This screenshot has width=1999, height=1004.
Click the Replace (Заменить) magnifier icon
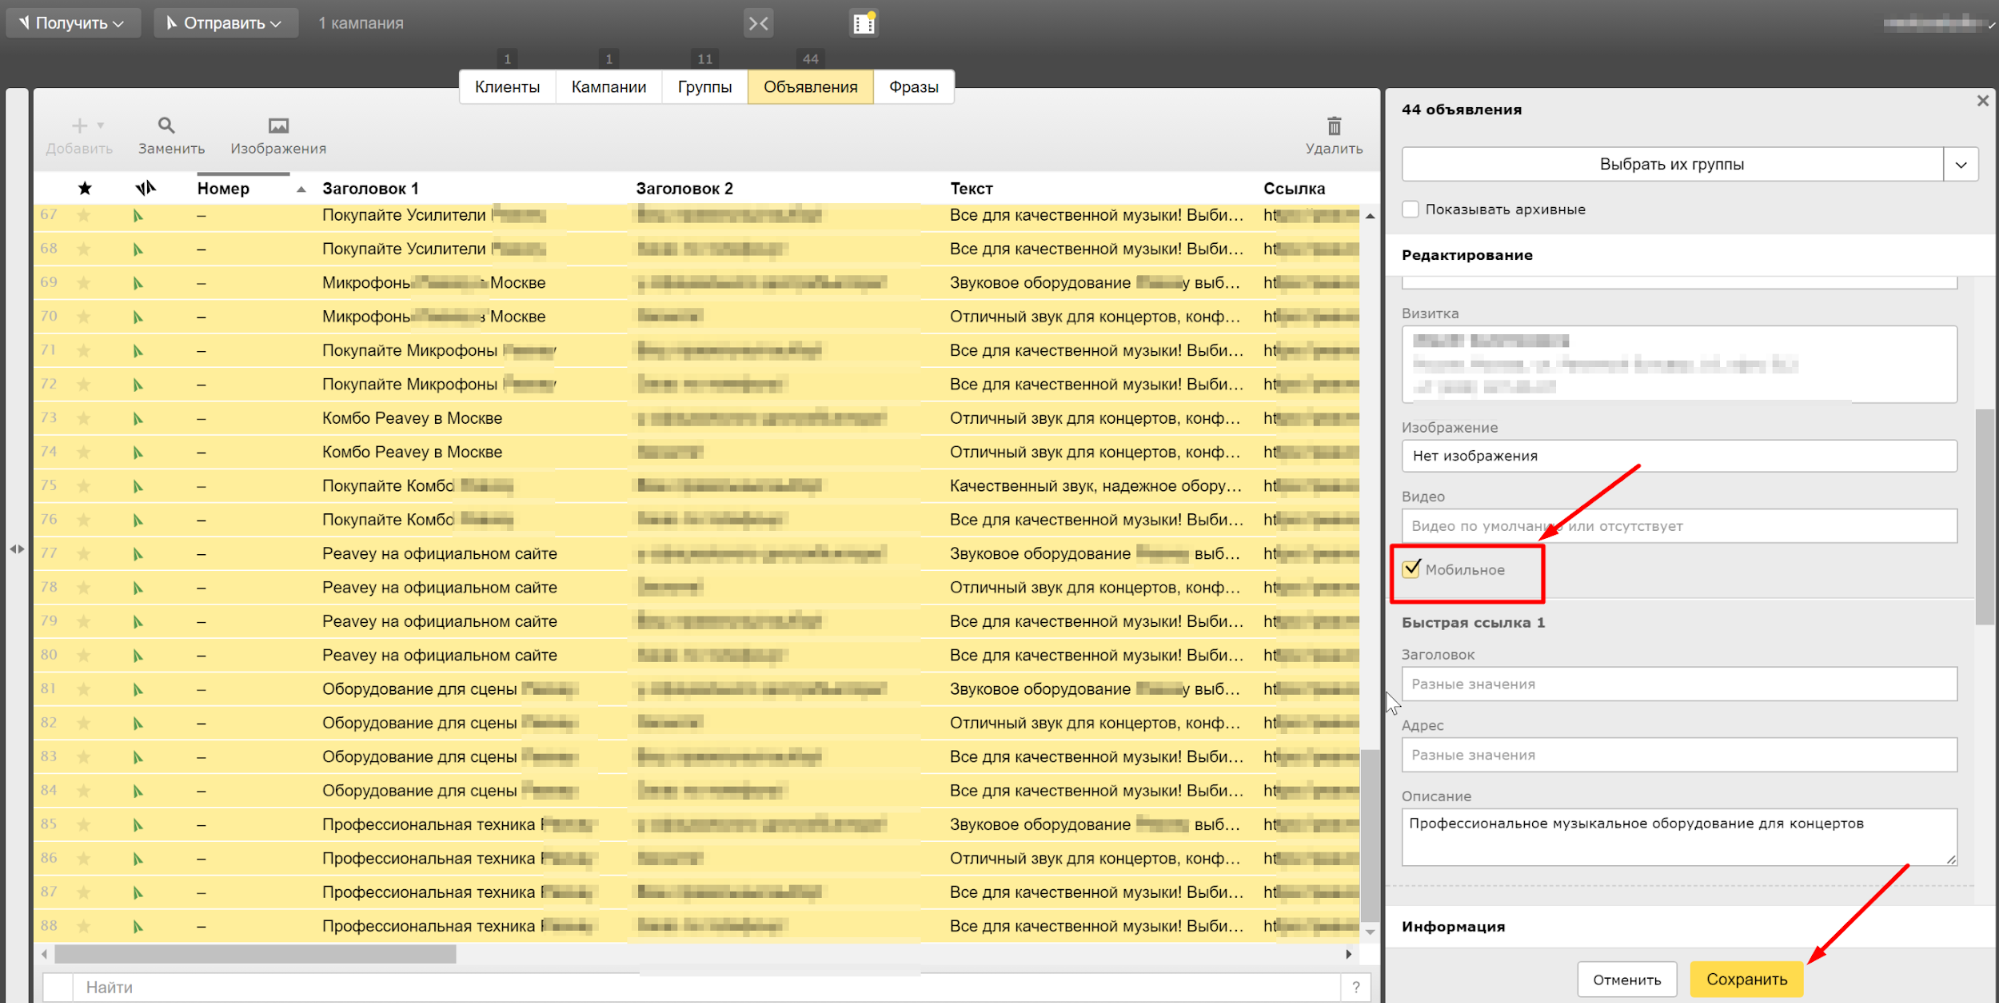167,126
